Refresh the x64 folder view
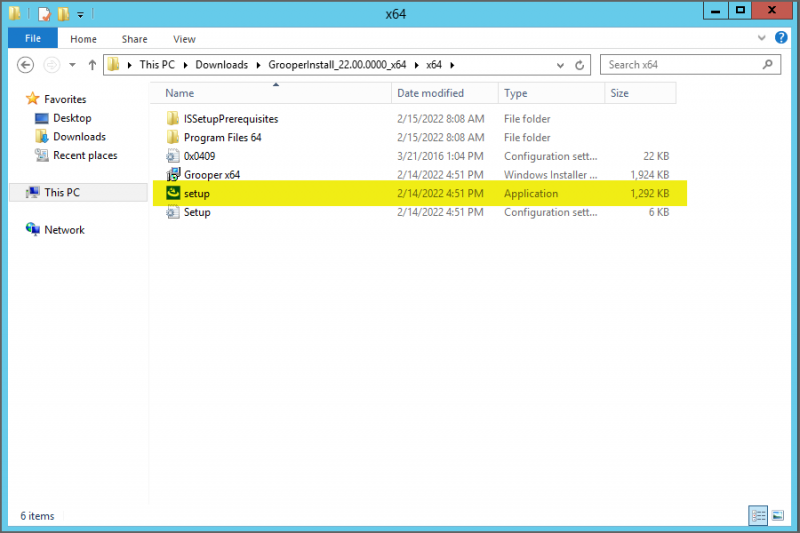This screenshot has height=533, width=800. [x=579, y=65]
